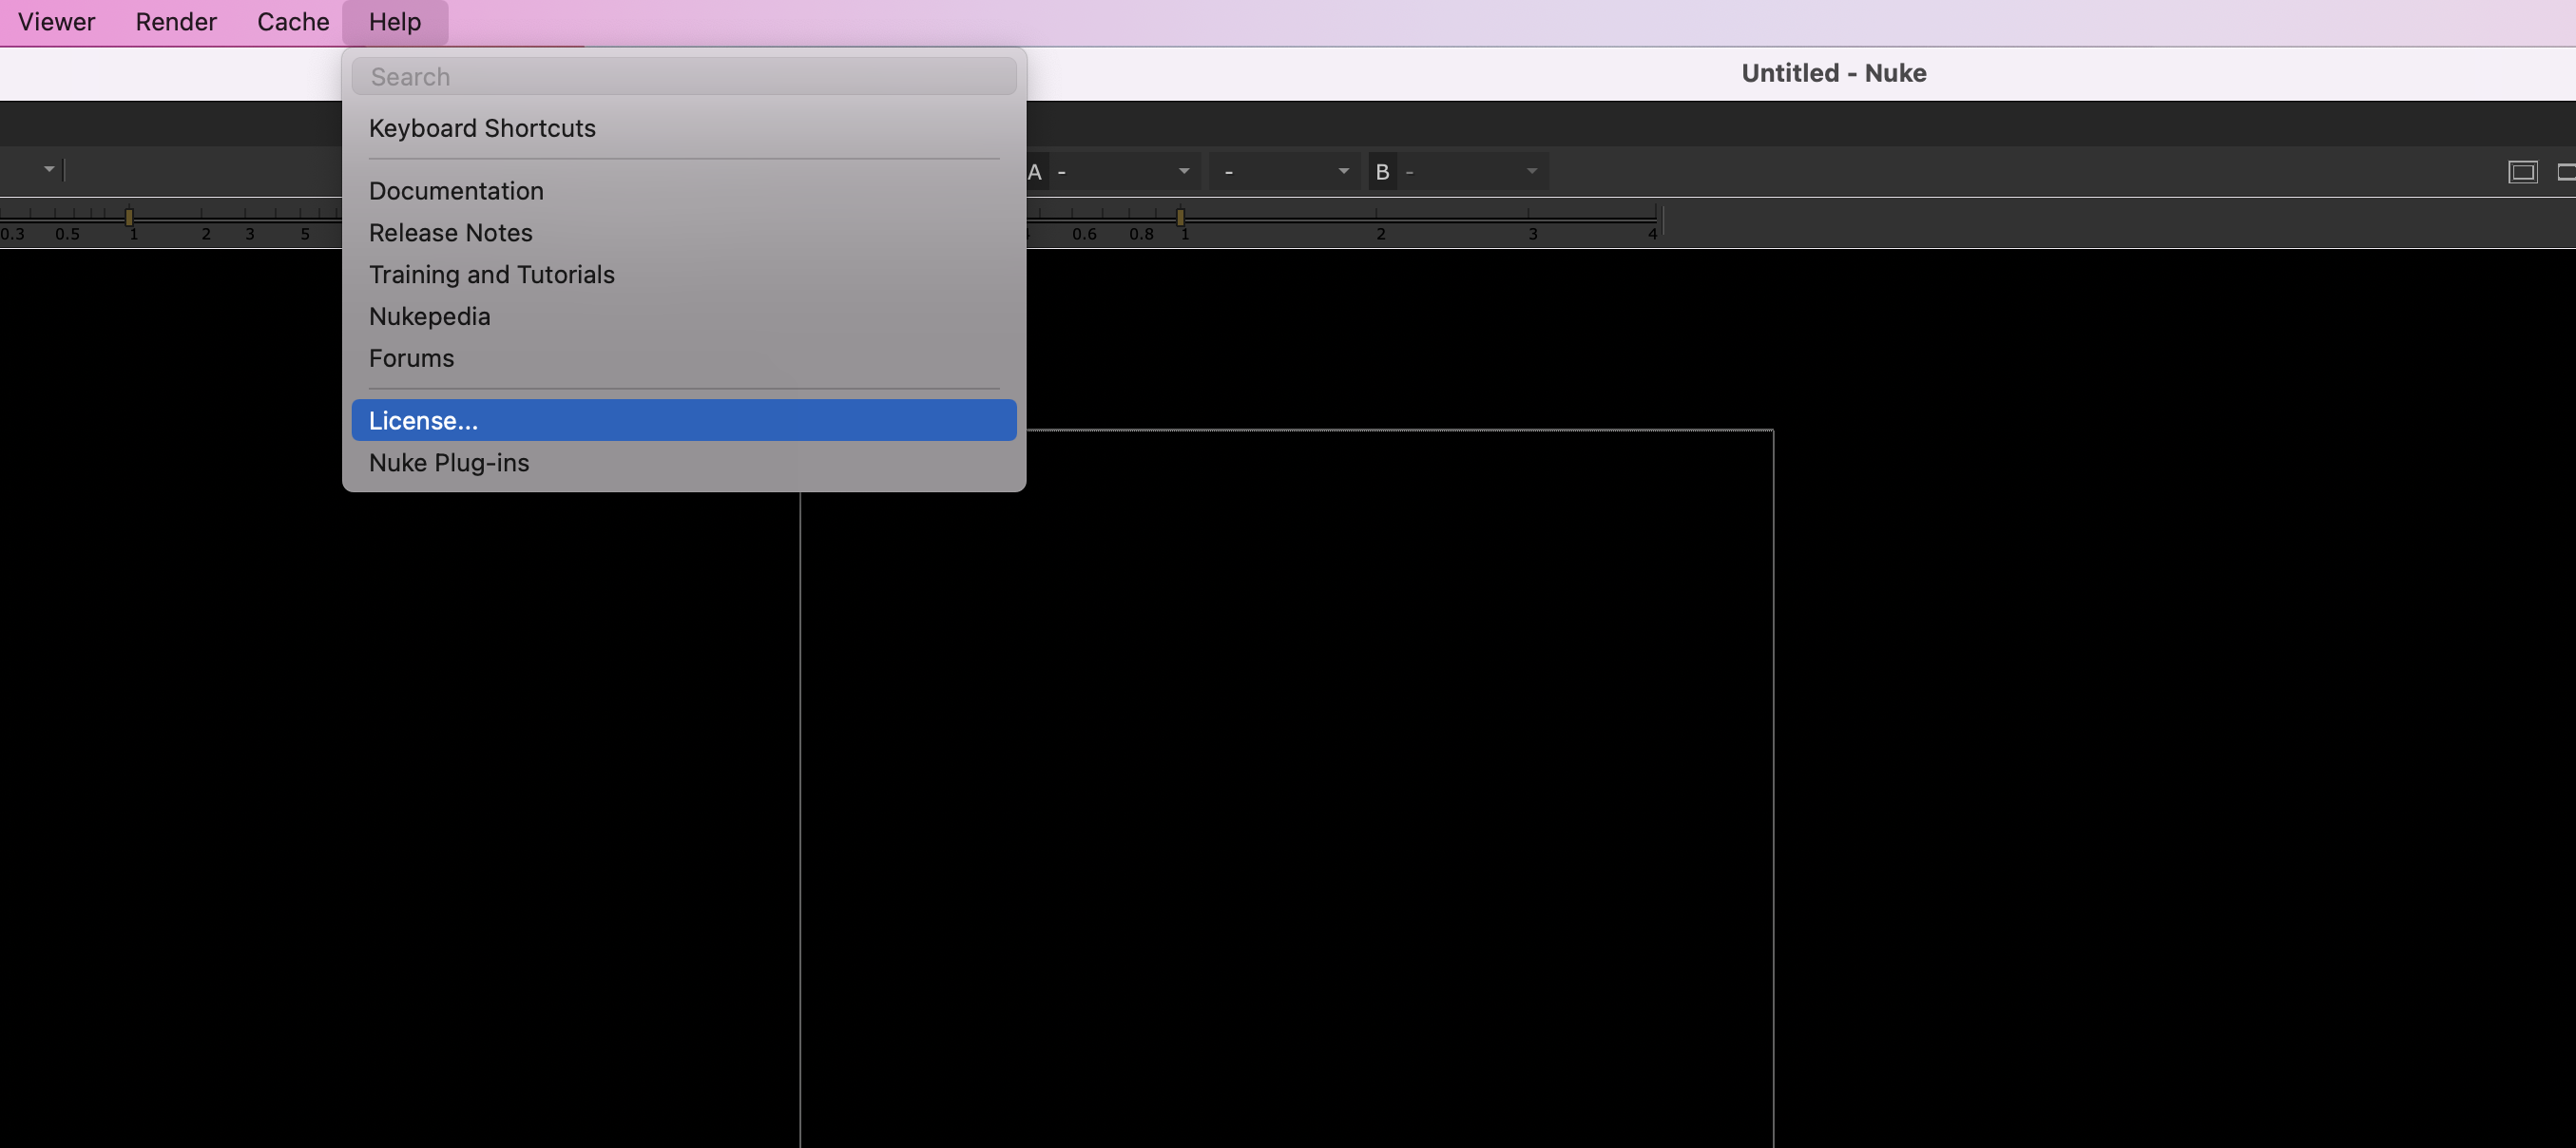This screenshot has width=2576, height=1148.
Task: Choose Nuke Plug-ins menu entry
Action: [x=448, y=463]
